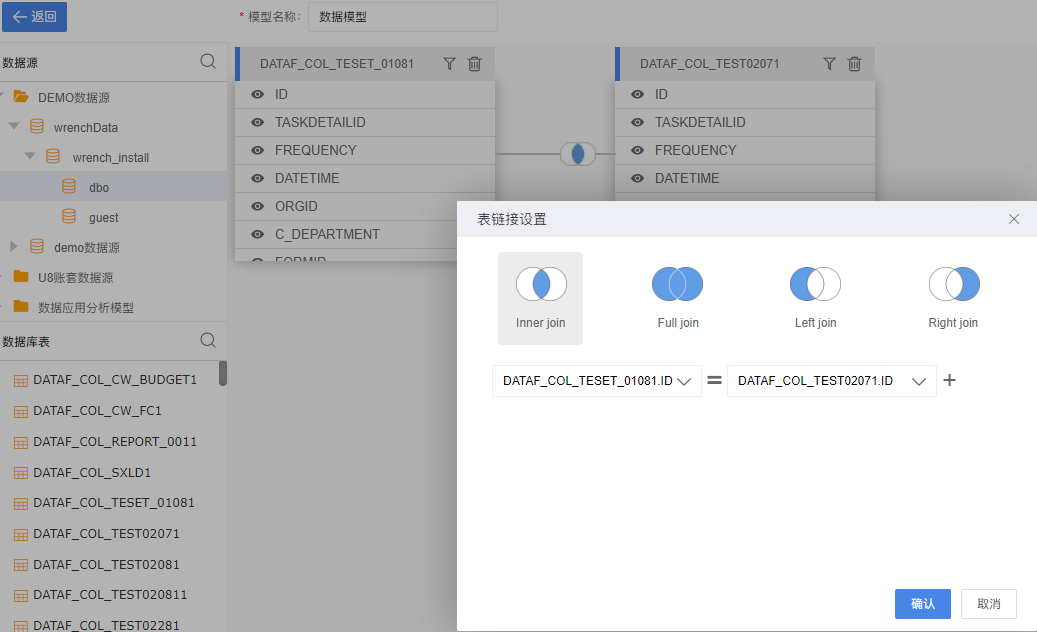This screenshot has width=1037, height=632.
Task: Toggle visibility of ID in TESET_01081
Action: (258, 95)
